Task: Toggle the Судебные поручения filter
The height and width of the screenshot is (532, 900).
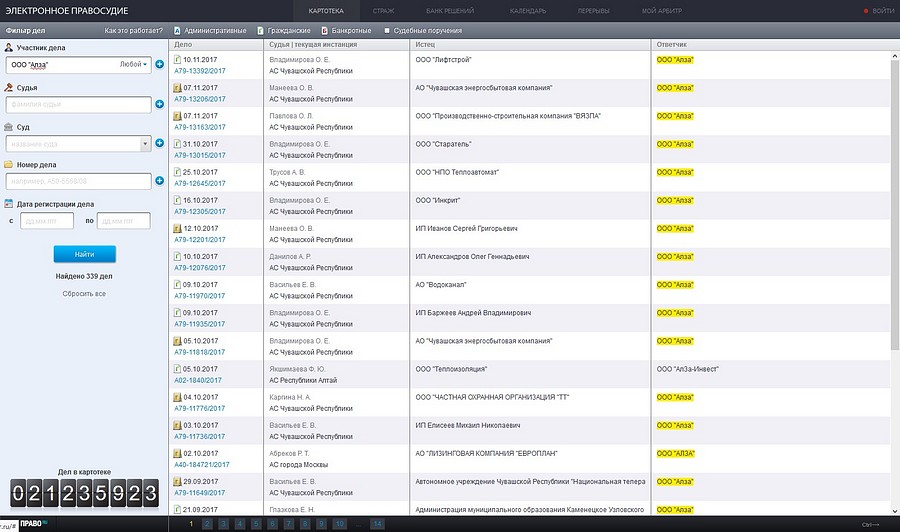Action: point(423,30)
